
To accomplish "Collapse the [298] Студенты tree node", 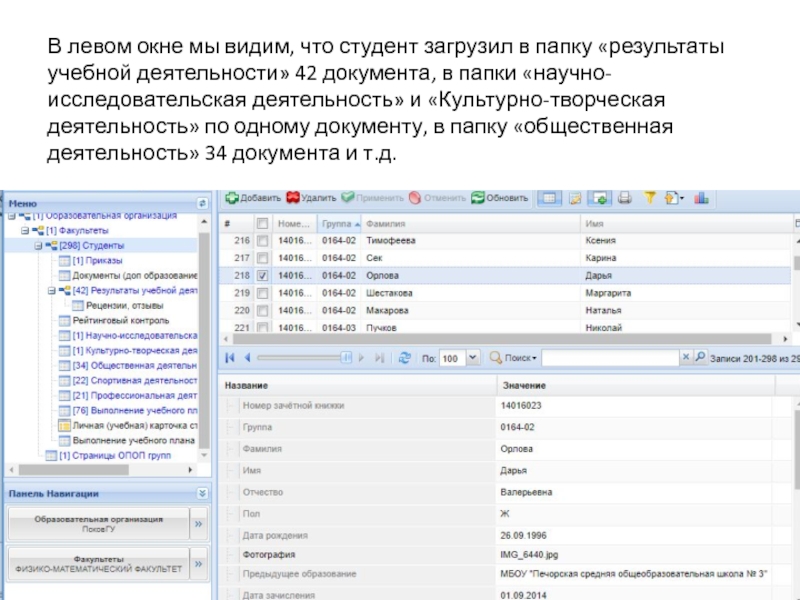I will [x=38, y=245].
